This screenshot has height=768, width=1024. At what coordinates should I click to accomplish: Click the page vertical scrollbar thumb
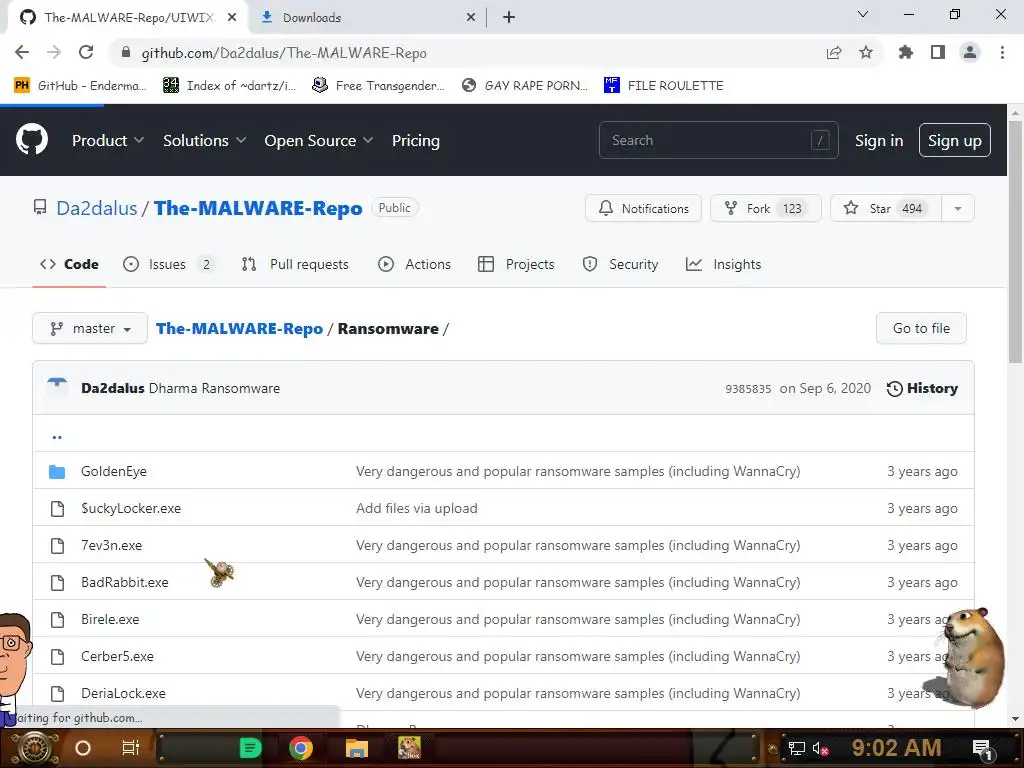coord(1015,242)
